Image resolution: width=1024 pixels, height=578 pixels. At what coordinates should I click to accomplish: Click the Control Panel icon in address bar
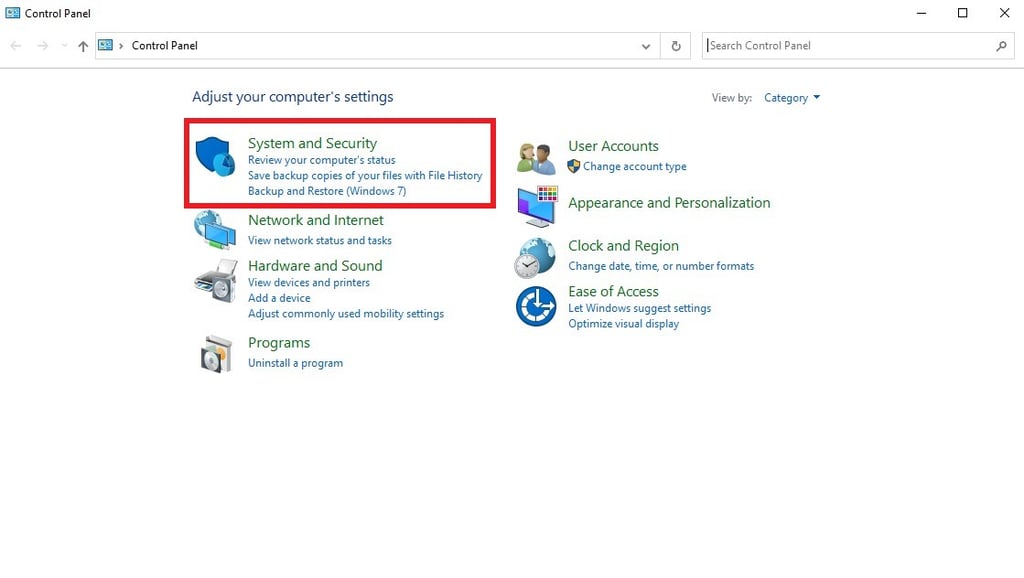pos(105,45)
